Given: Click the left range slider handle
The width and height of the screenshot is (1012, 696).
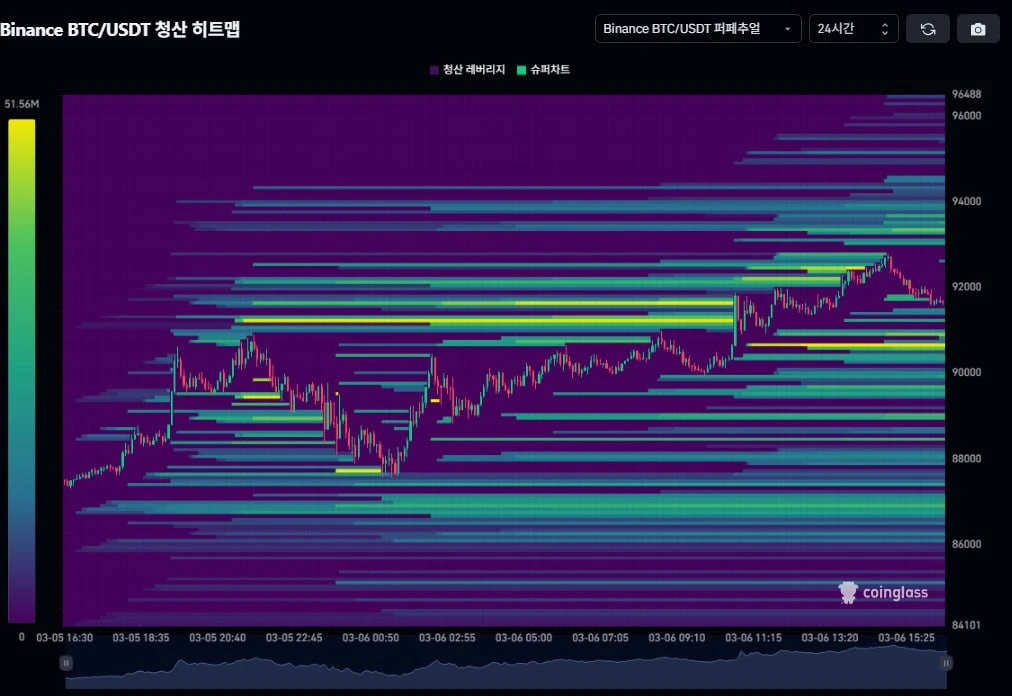Looking at the screenshot, I should (x=66, y=663).
